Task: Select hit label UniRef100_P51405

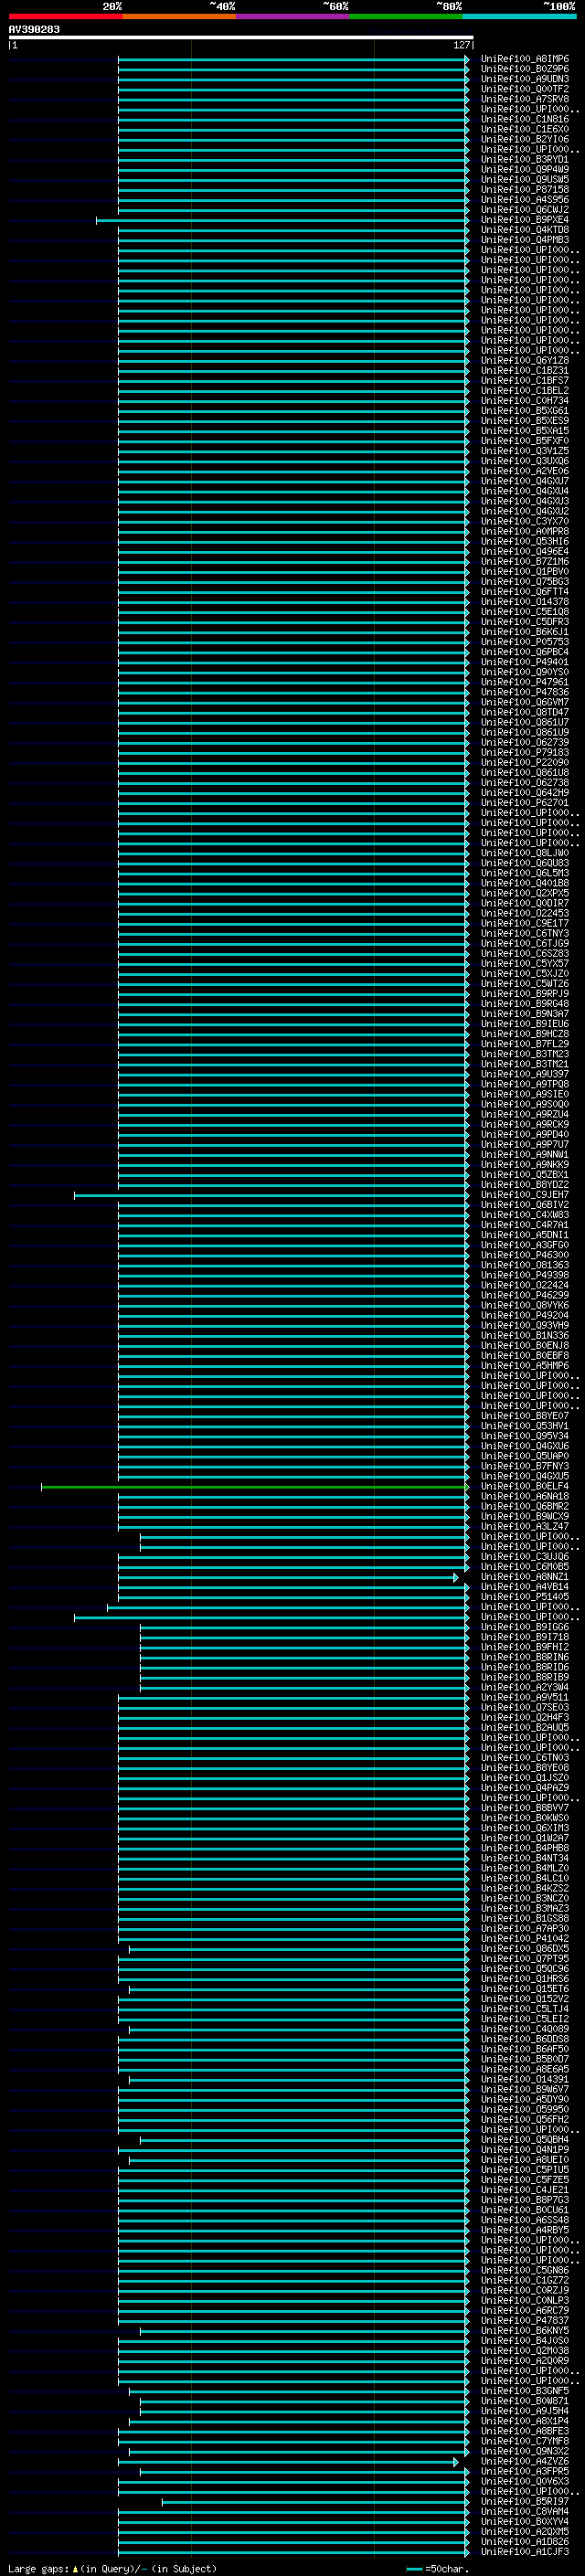Action: pos(524,1597)
